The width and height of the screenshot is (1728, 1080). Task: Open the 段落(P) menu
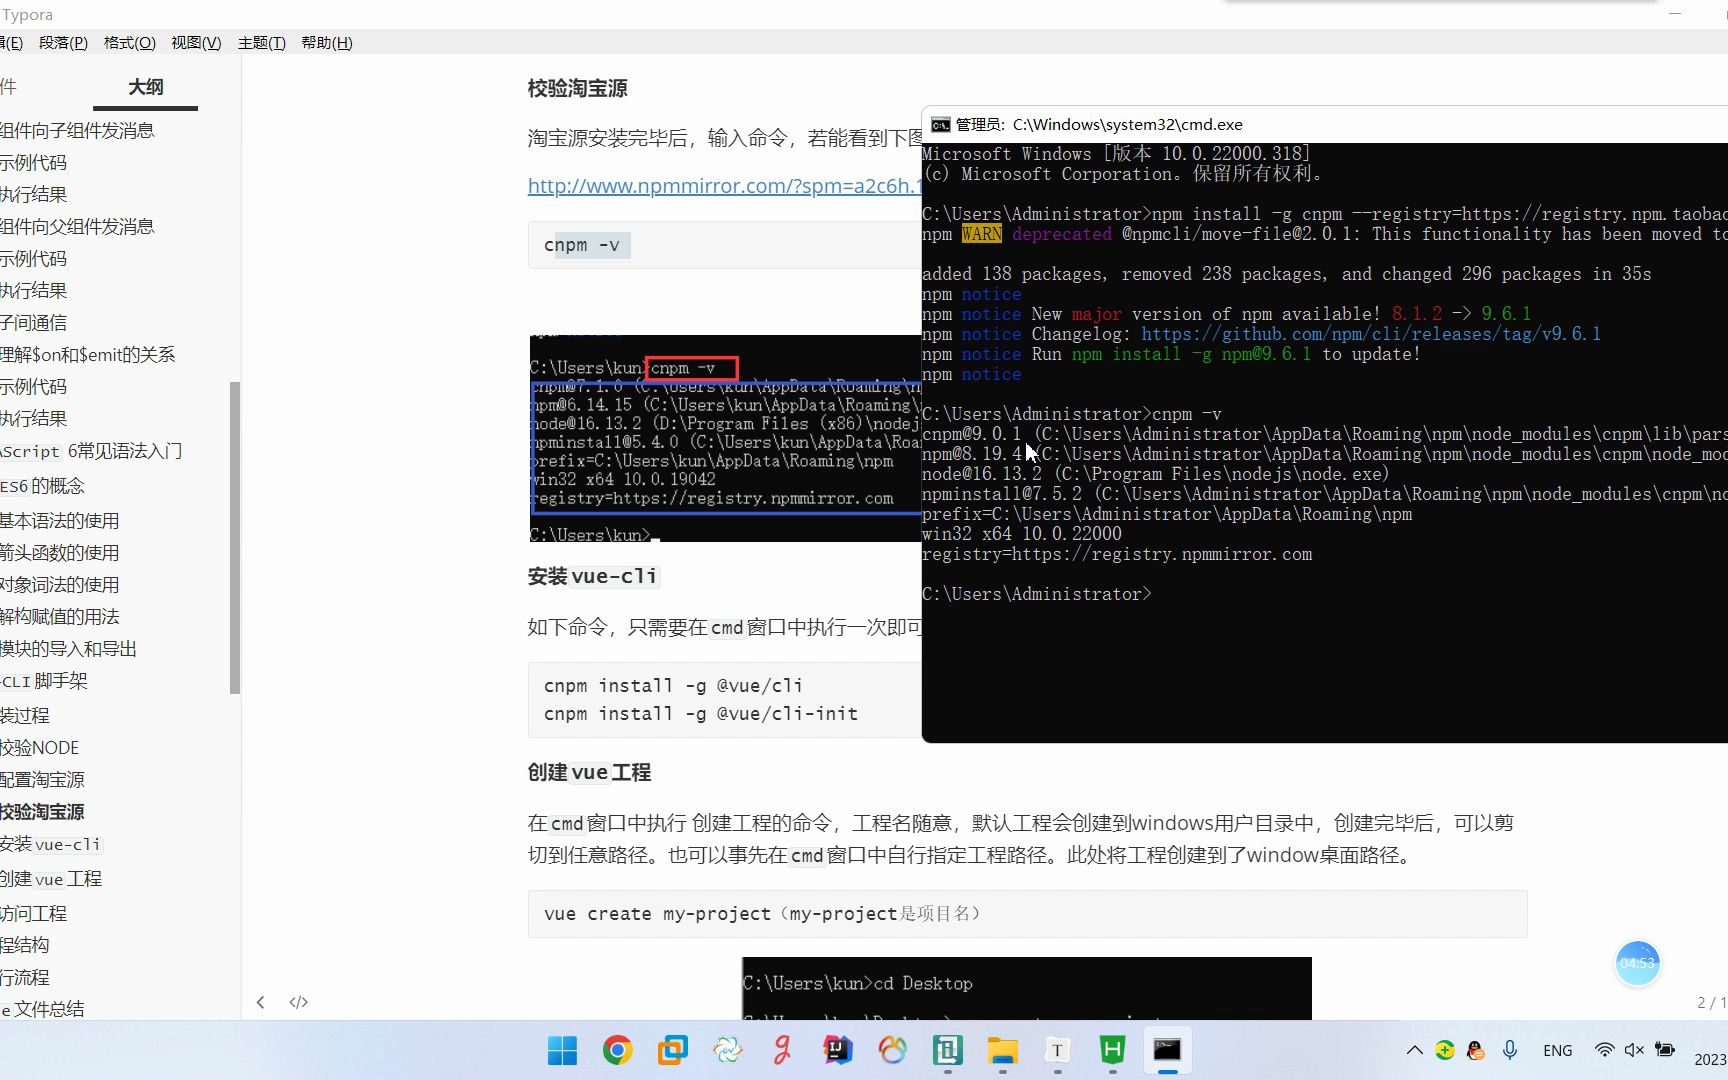pyautogui.click(x=63, y=43)
